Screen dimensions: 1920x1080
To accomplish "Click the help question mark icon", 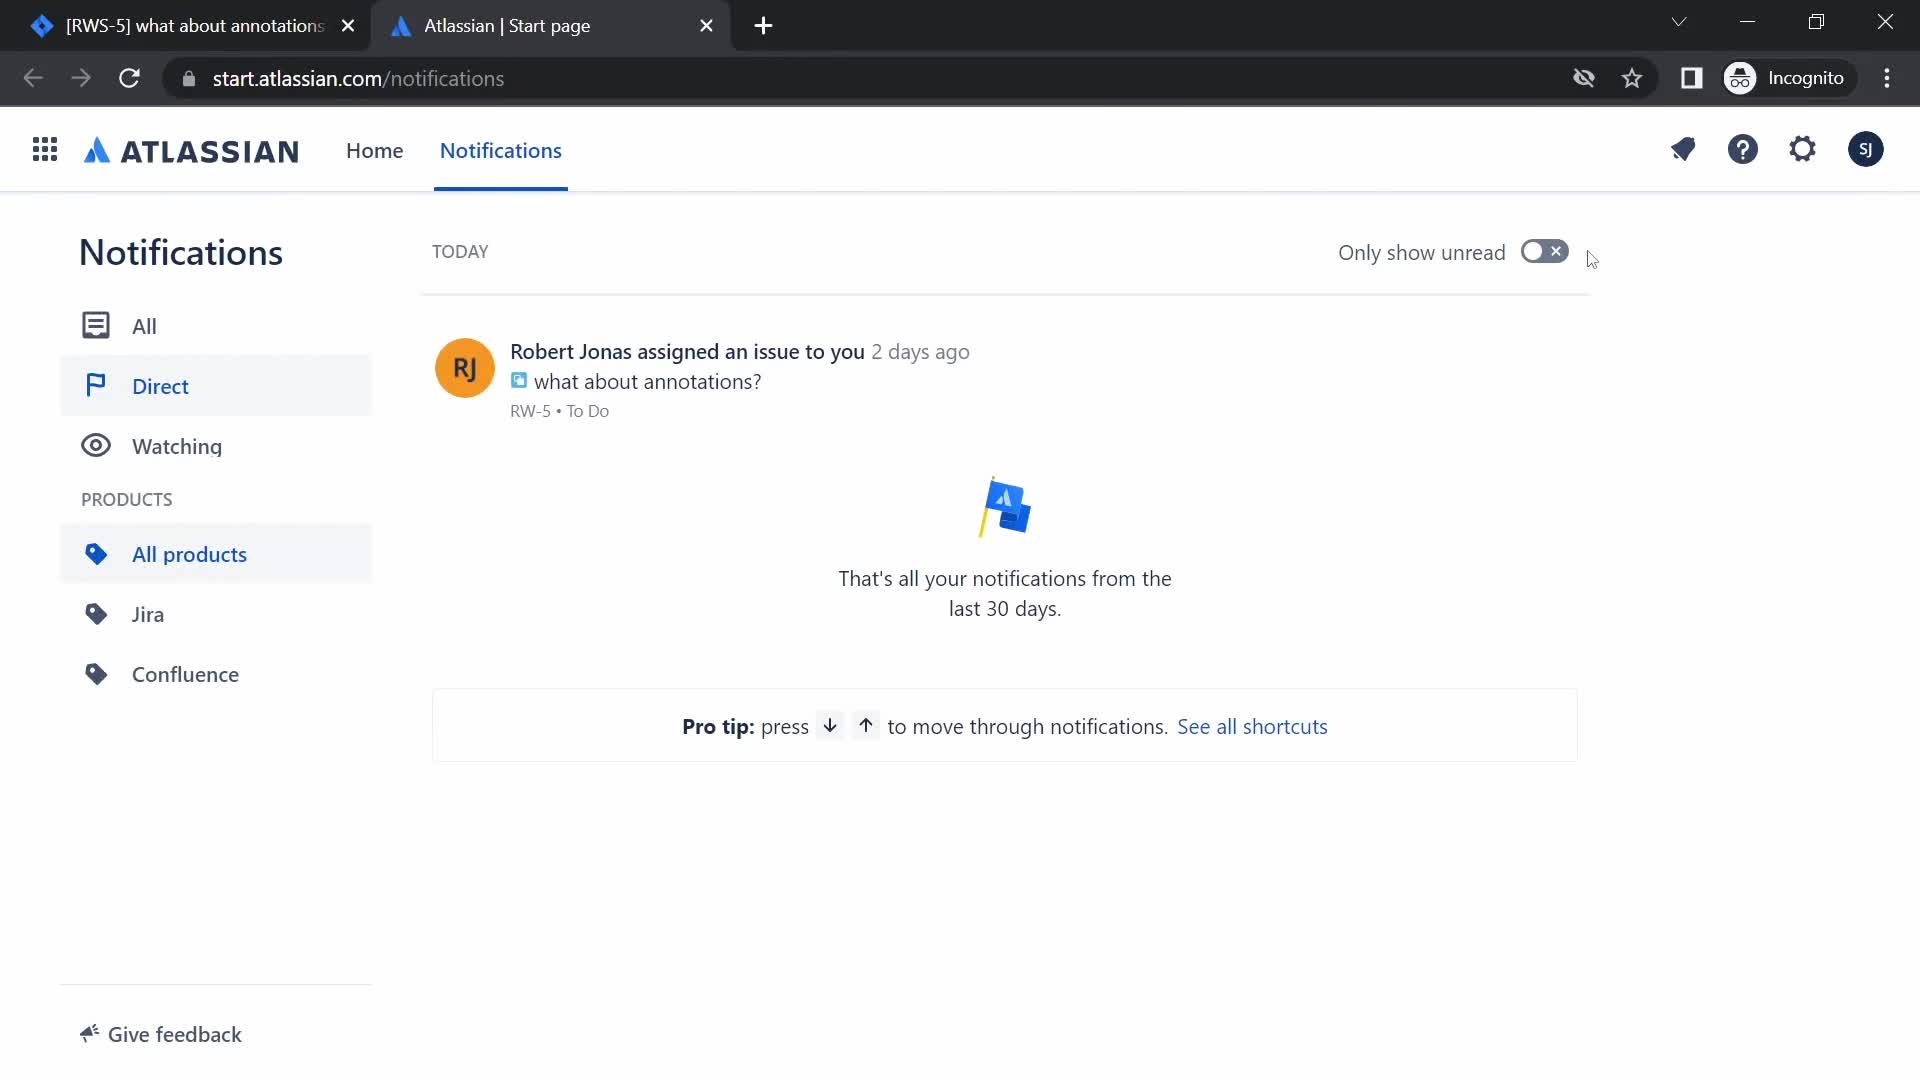I will pos(1743,149).
